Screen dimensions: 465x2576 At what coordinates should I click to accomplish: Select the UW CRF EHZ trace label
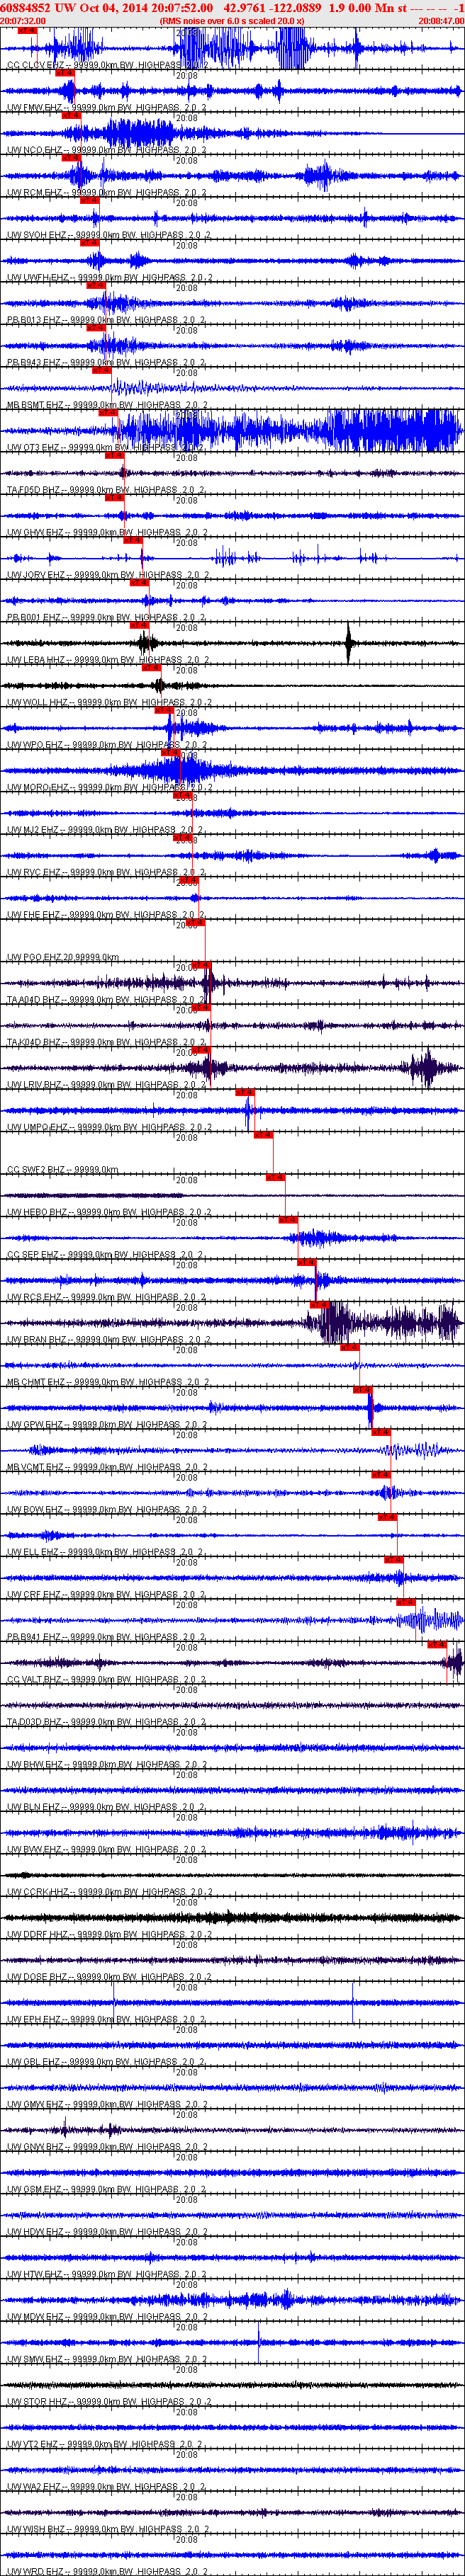(107, 1595)
